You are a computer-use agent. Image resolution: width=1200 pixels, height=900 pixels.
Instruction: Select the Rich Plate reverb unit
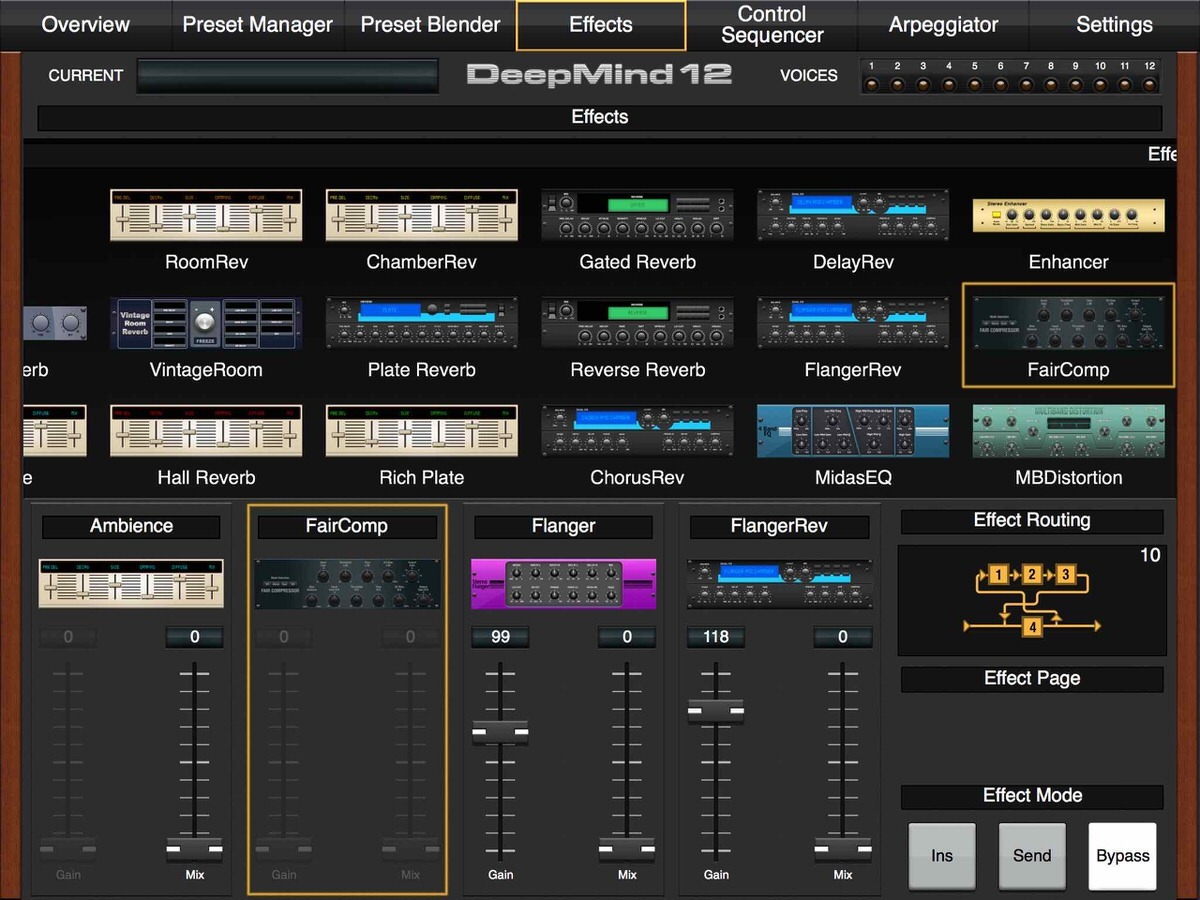[x=421, y=431]
